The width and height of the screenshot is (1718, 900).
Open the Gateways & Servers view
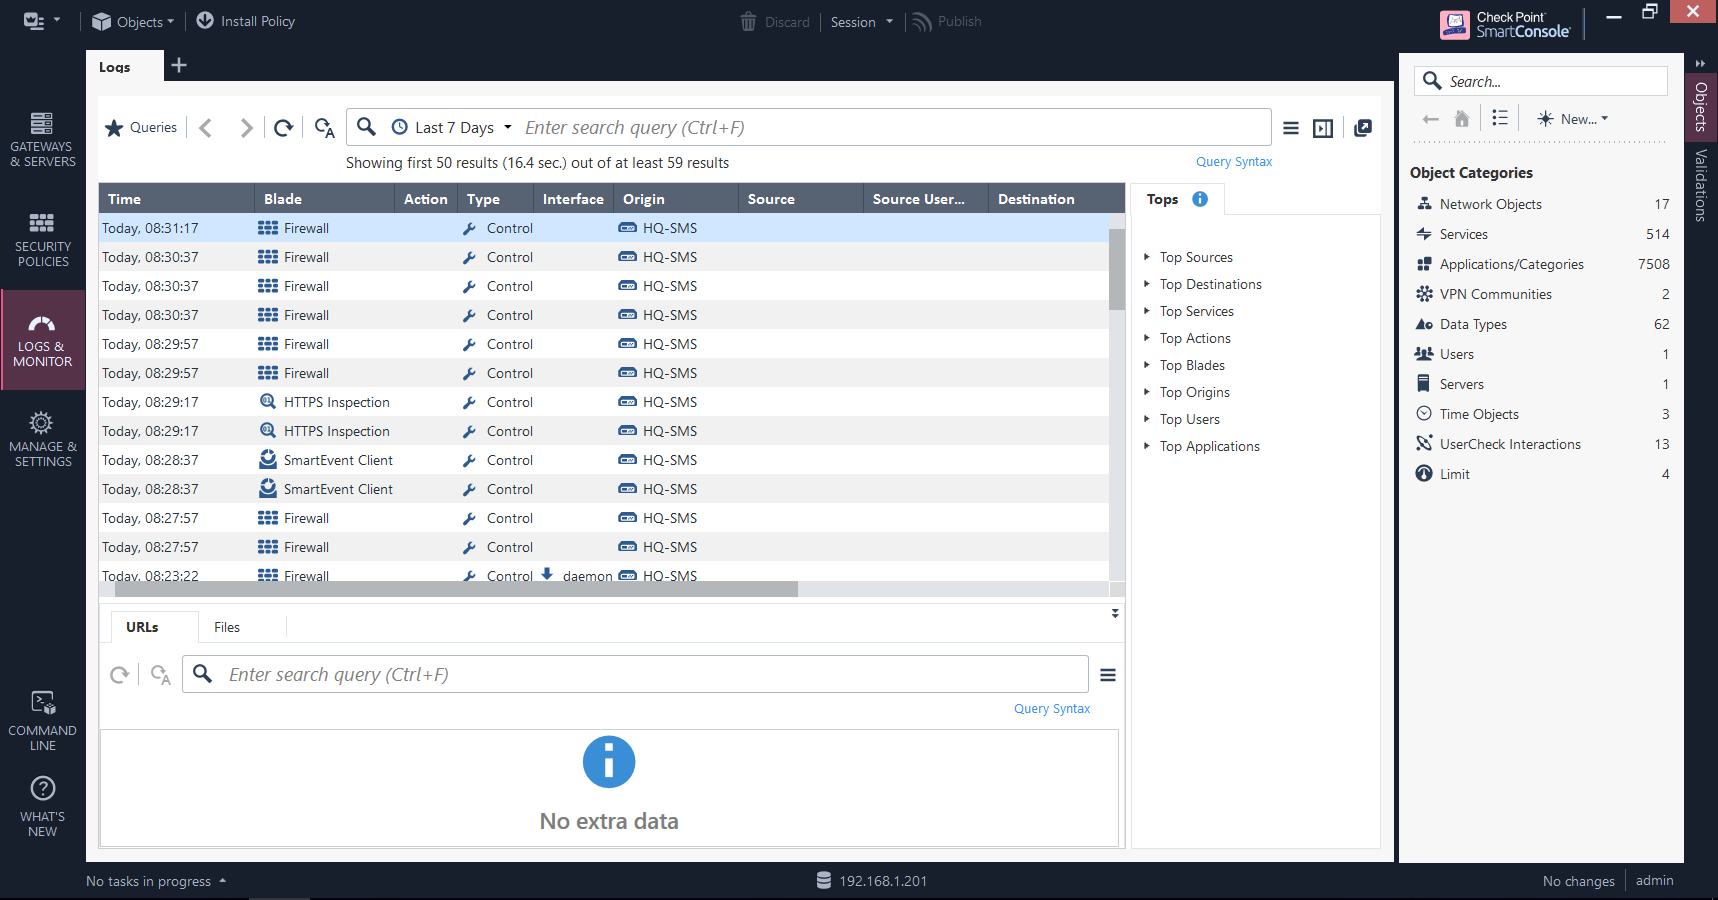click(42, 140)
